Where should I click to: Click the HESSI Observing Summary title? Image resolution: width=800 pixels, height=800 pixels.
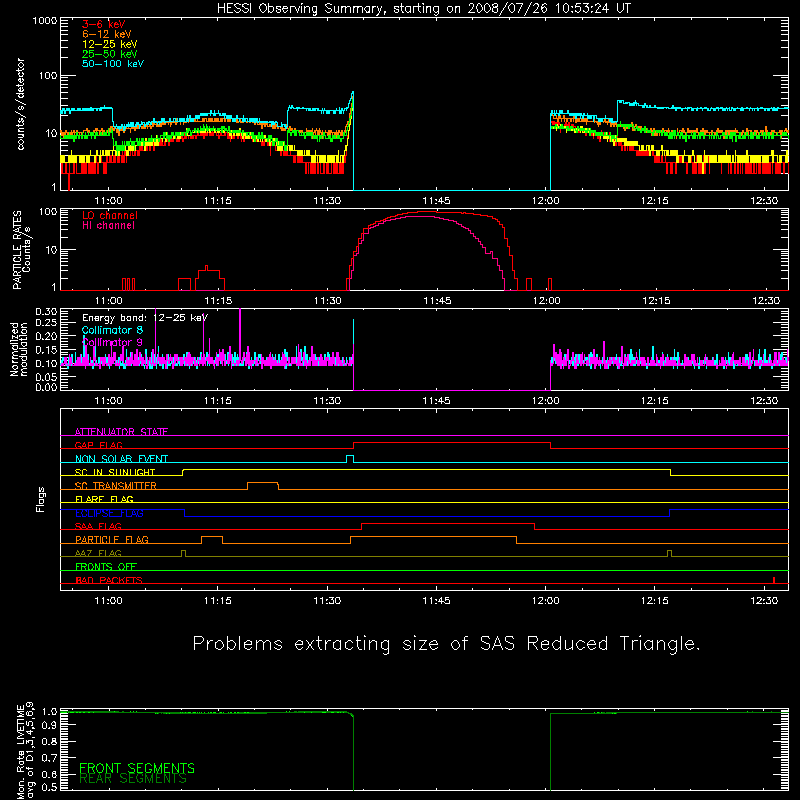point(424,8)
